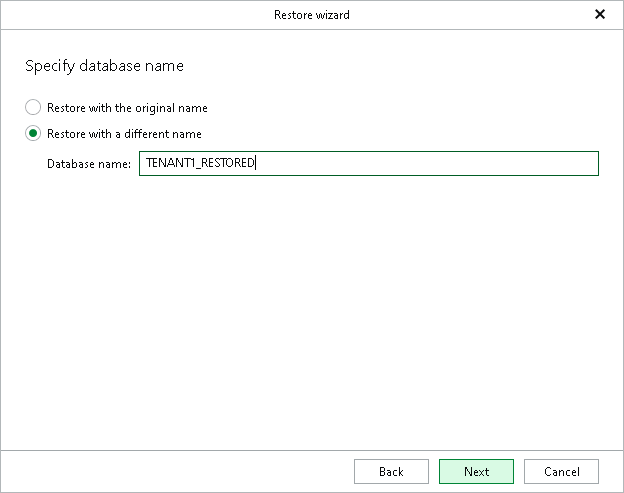The height and width of the screenshot is (493, 624).
Task: Click the empty area right of the database name text
Action: click(x=430, y=163)
